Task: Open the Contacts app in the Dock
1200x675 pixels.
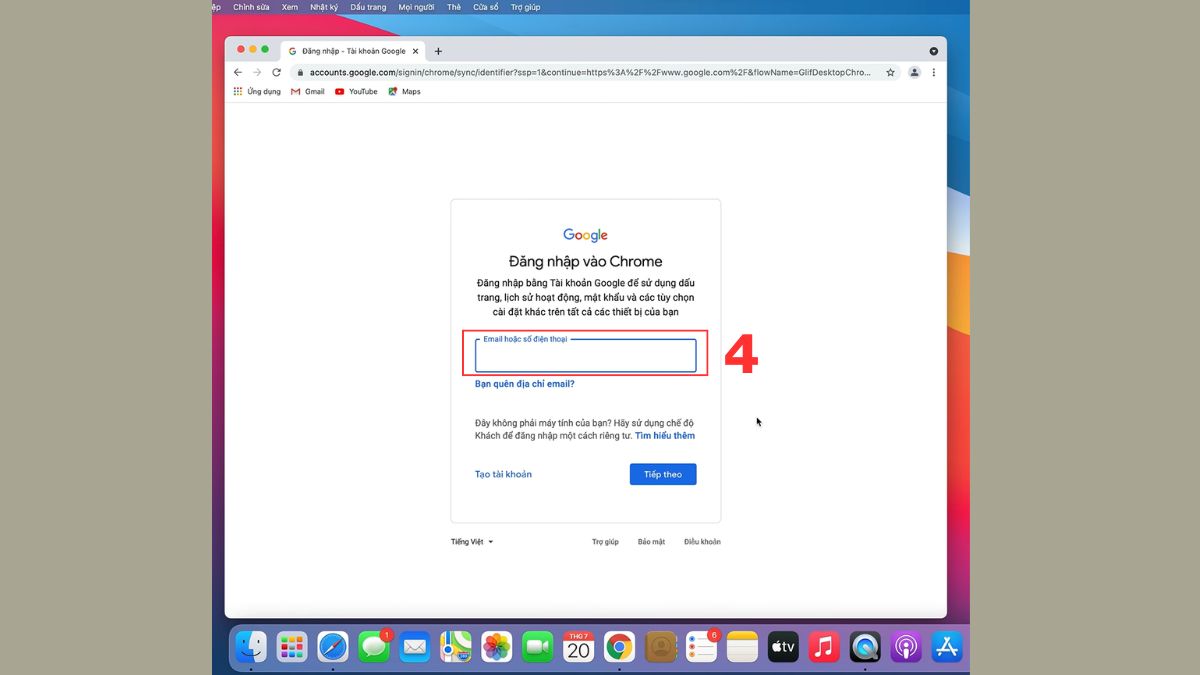Action: point(660,647)
